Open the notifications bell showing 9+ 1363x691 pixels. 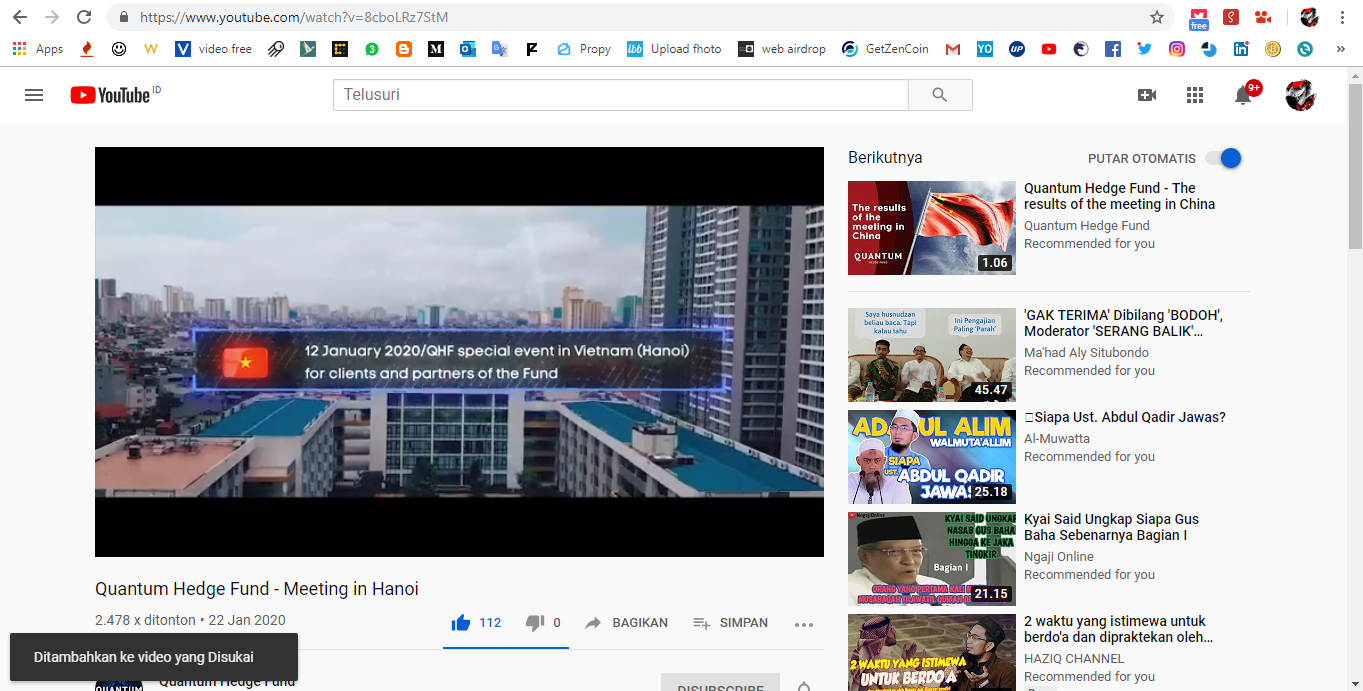(1244, 94)
